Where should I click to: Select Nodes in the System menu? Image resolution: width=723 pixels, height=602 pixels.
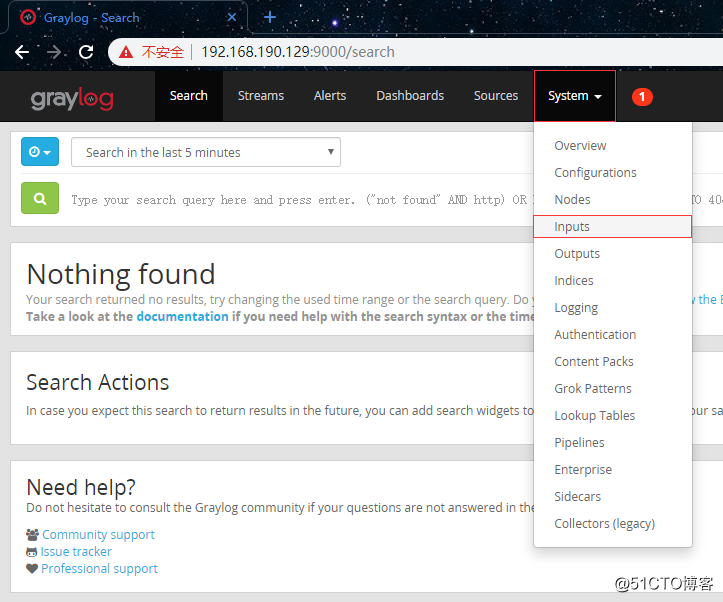coord(613,200)
